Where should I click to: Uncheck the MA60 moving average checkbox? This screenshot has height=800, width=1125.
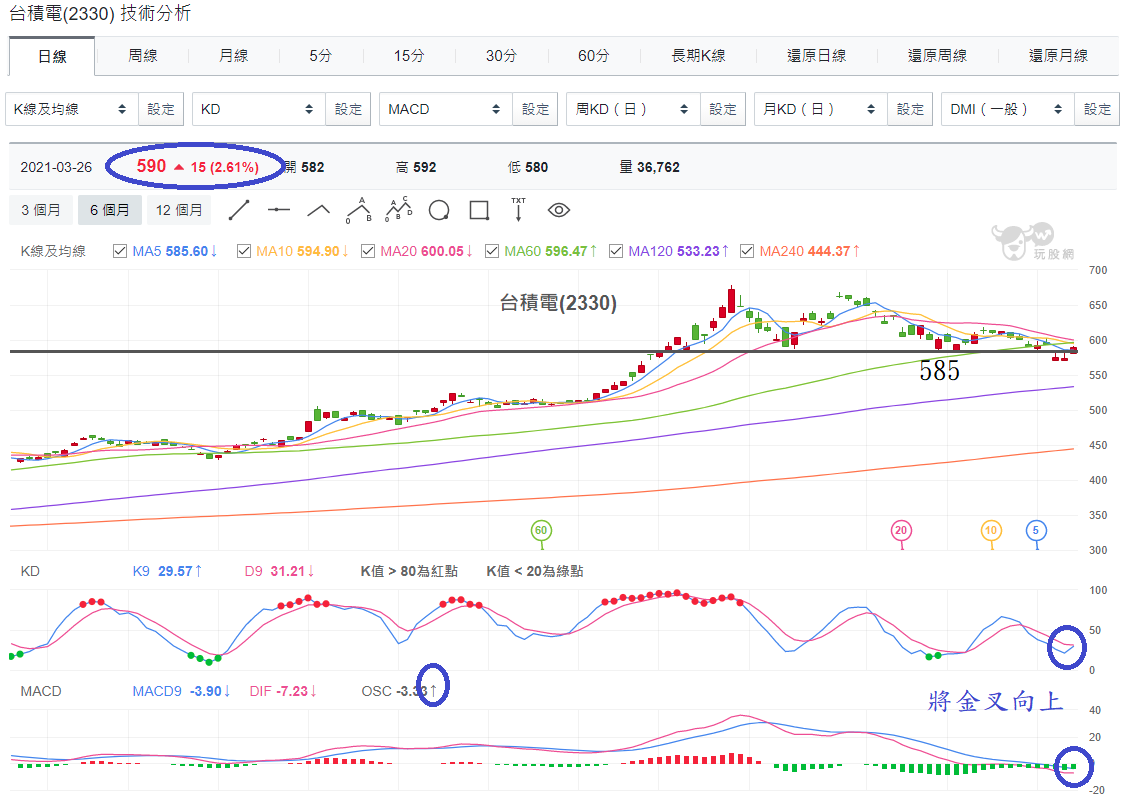point(491,251)
